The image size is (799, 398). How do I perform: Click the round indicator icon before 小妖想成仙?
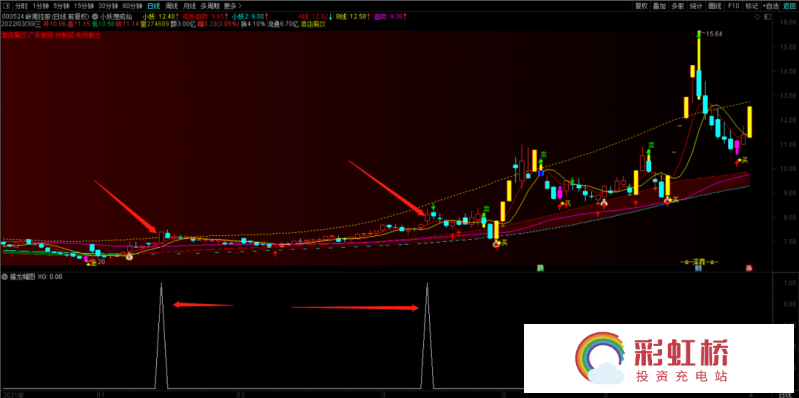(94, 16)
